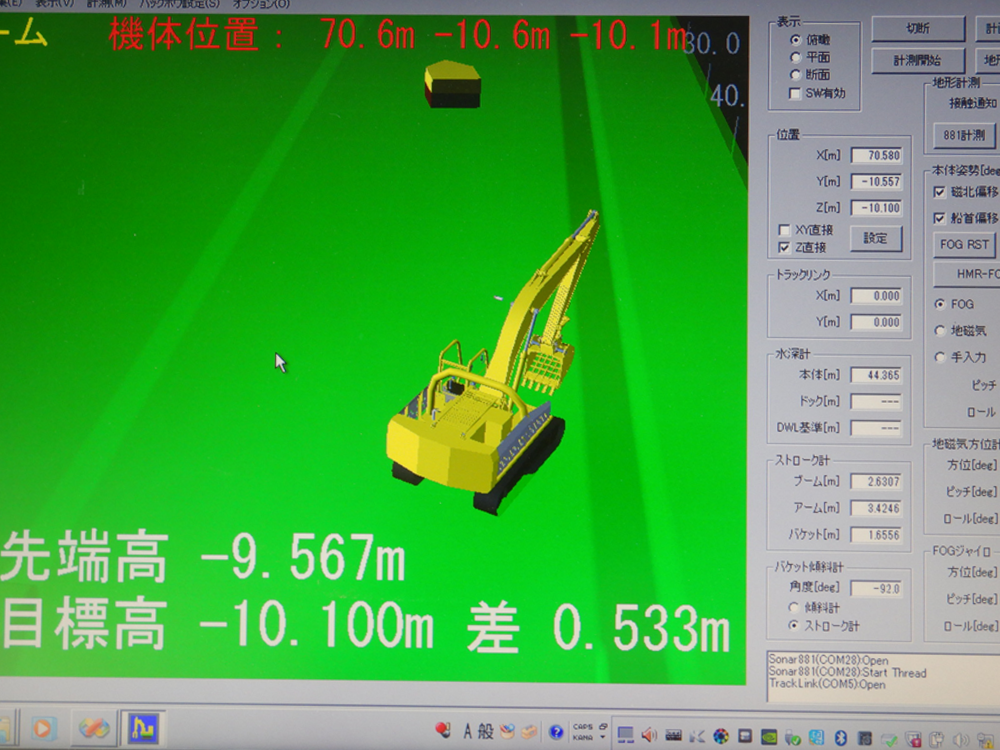Image resolution: width=1000 pixels, height=750 pixels.
Task: Choose 手入力 input mode
Action: 940,357
